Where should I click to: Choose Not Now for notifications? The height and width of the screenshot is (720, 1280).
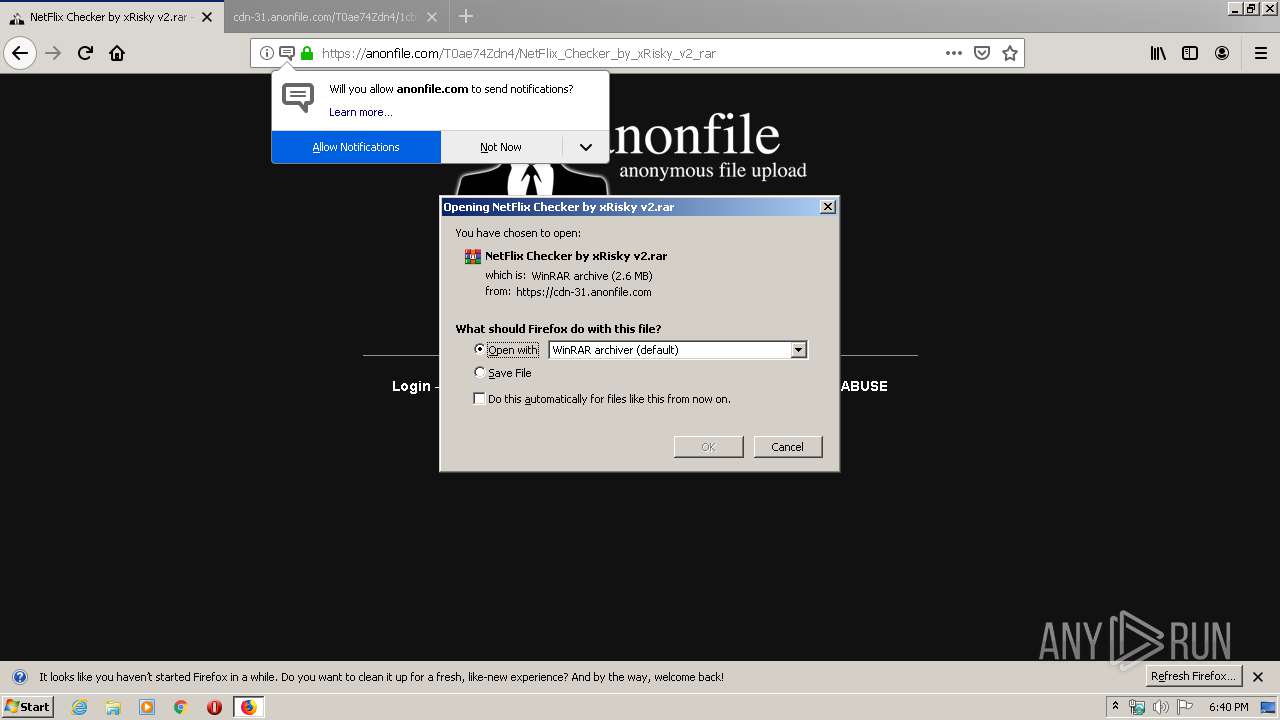coord(501,147)
